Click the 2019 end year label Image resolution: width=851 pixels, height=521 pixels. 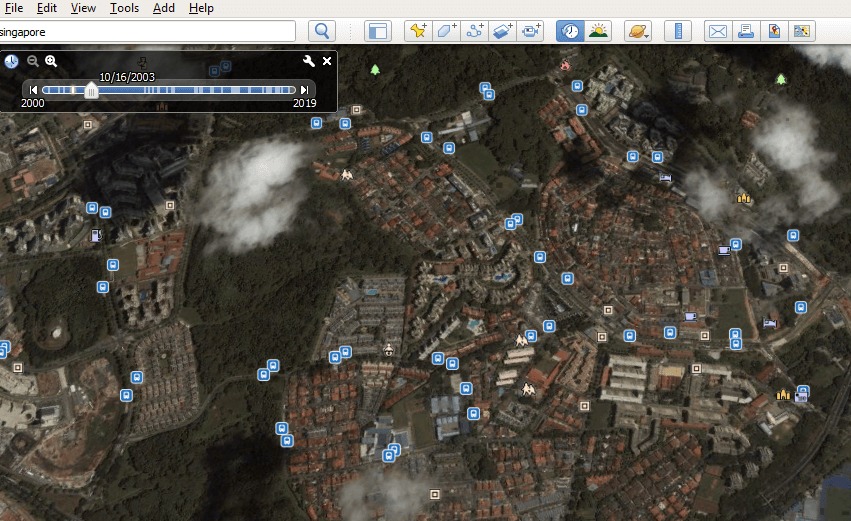click(x=304, y=103)
